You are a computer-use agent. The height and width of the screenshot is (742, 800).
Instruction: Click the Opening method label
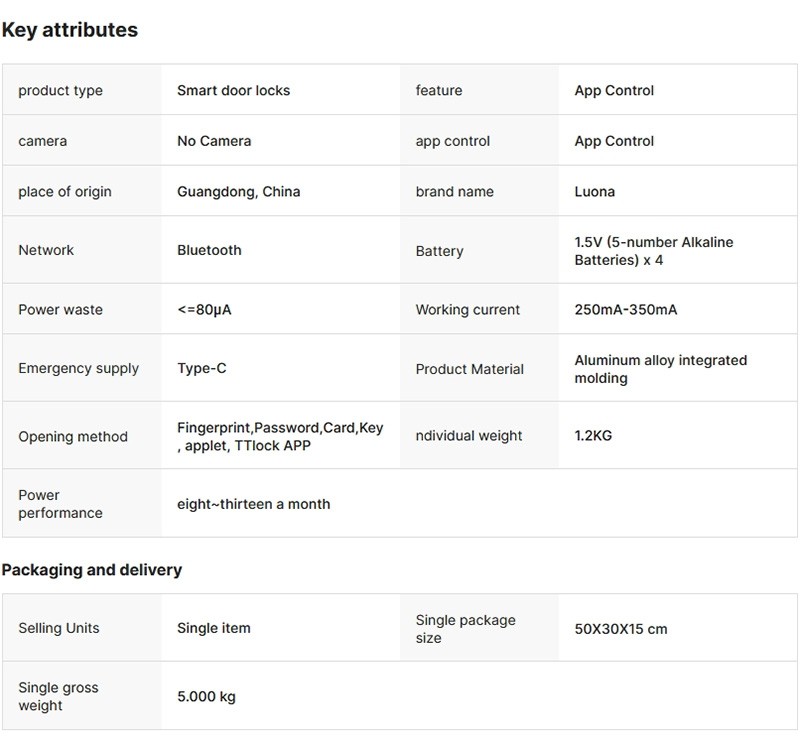click(73, 436)
